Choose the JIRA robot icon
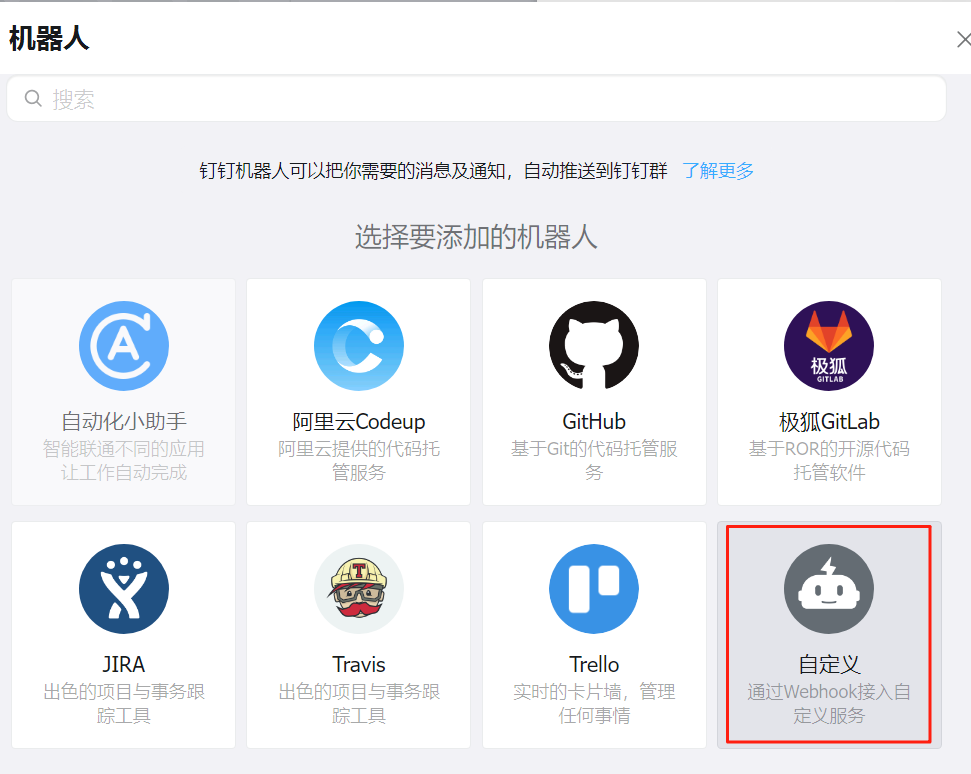The image size is (971, 774). (x=124, y=589)
